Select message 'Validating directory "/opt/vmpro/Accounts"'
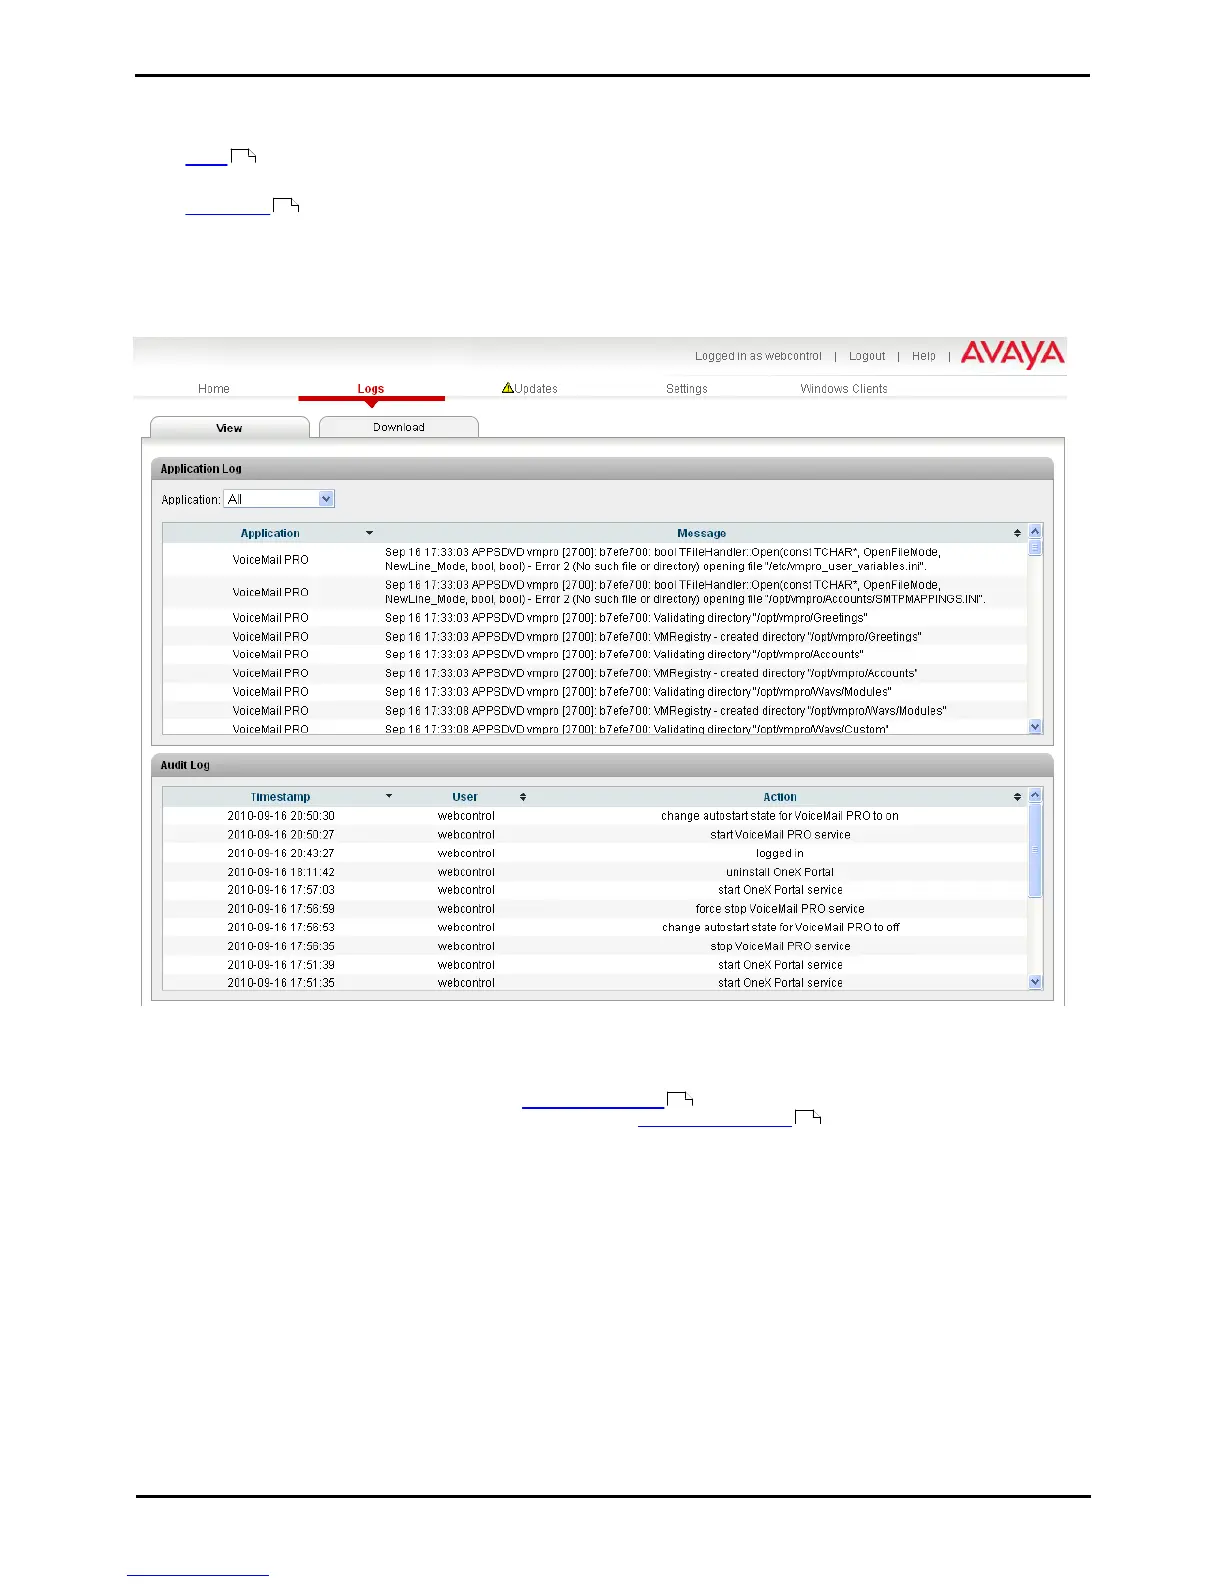Viewport: 1224px width, 1584px height. pos(624,654)
